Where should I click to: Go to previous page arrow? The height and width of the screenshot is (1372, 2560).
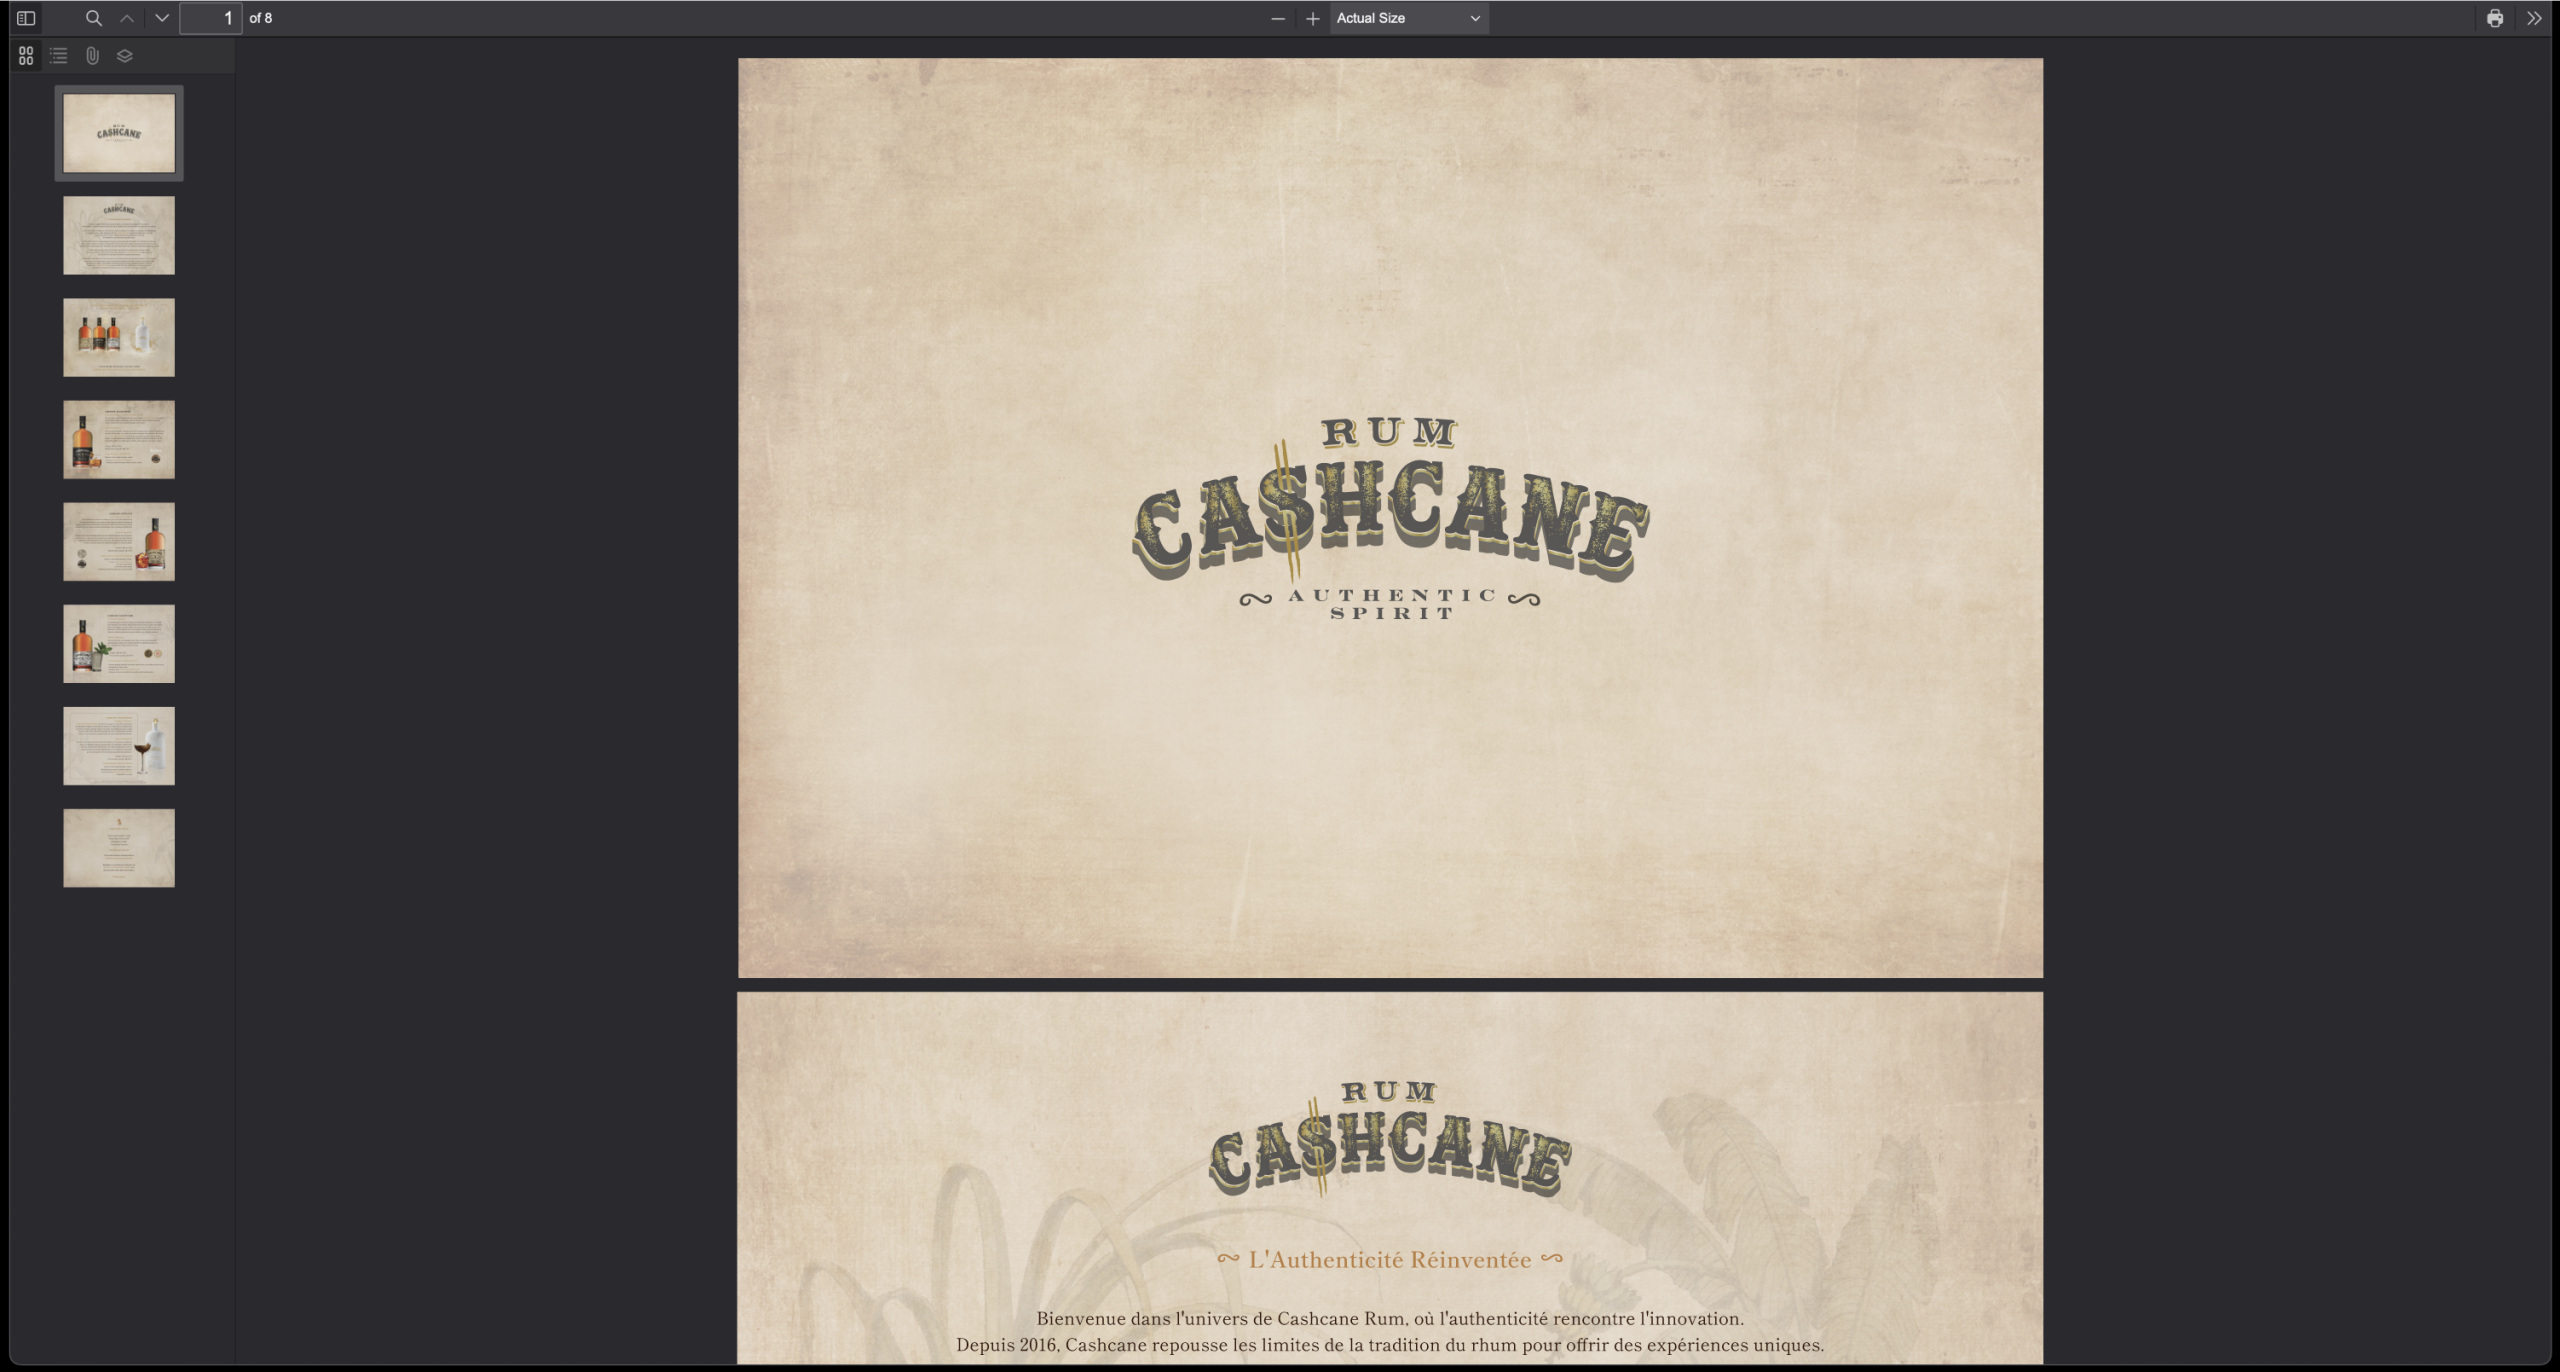point(127,18)
